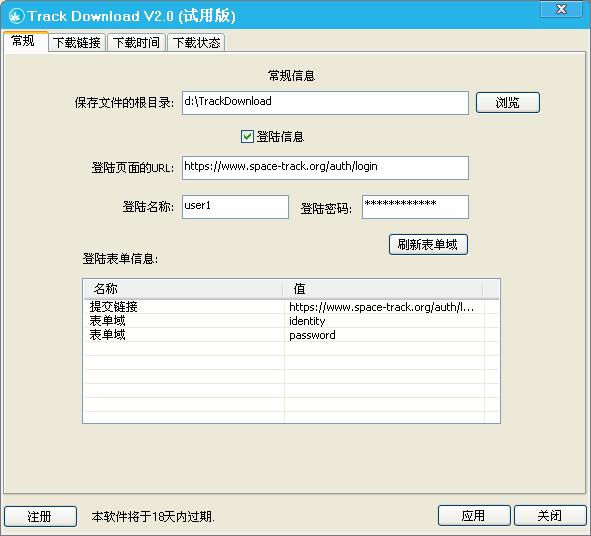Click the 登陆名称 field containing user1

235,207
